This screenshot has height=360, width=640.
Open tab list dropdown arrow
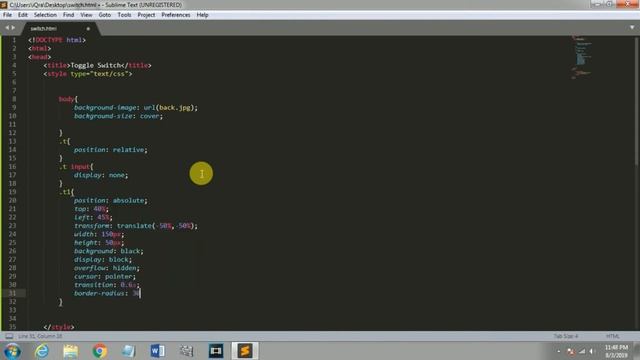[x=632, y=28]
